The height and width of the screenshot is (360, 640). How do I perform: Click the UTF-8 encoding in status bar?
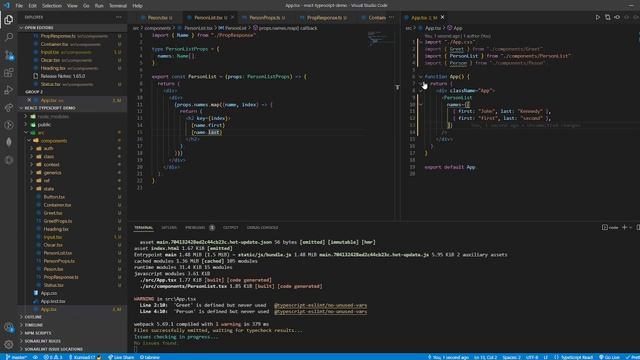click(x=532, y=357)
